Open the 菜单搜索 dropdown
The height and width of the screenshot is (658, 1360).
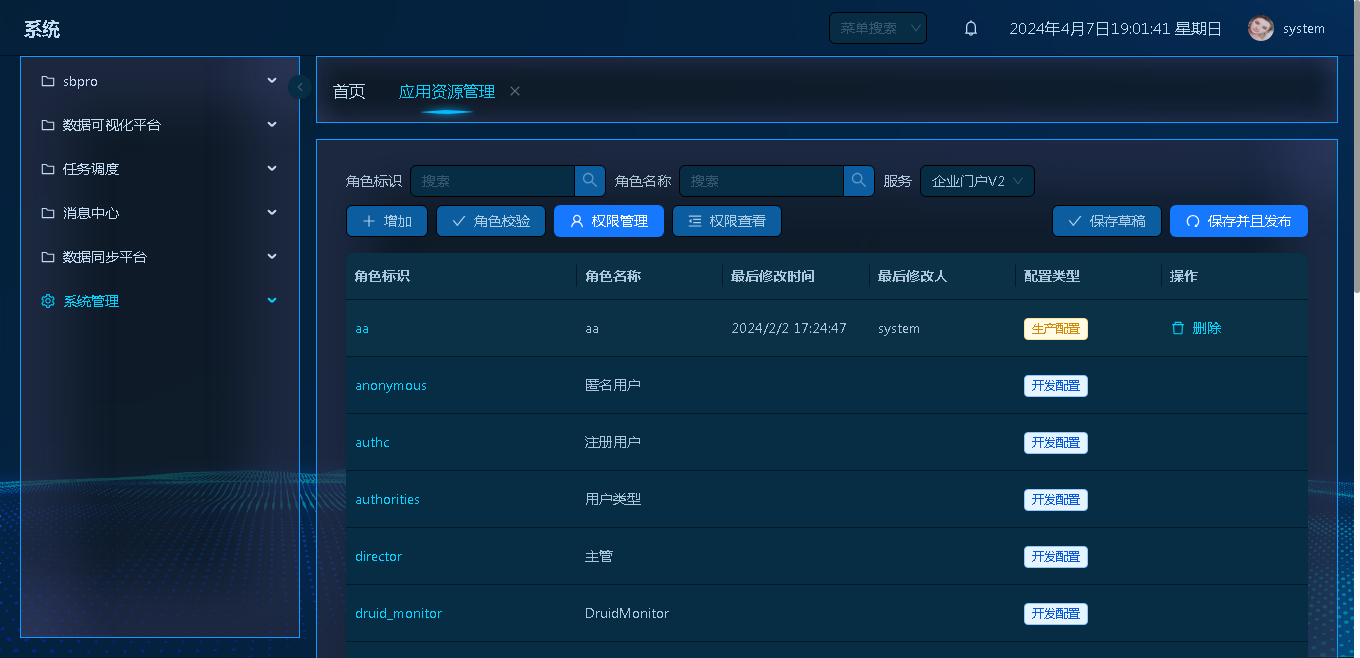[x=877, y=29]
